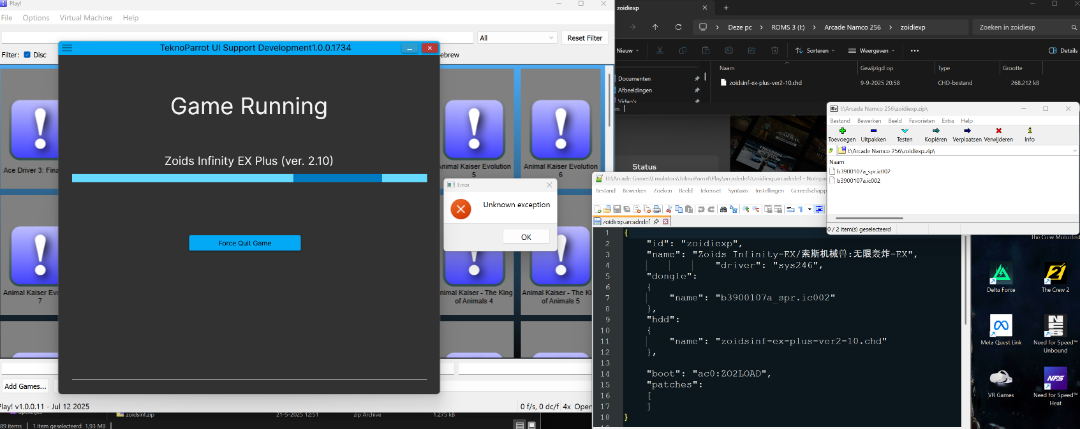Click the undo icon in Notepad++ toolbar
The width and height of the screenshot is (1080, 429).
pos(699,209)
